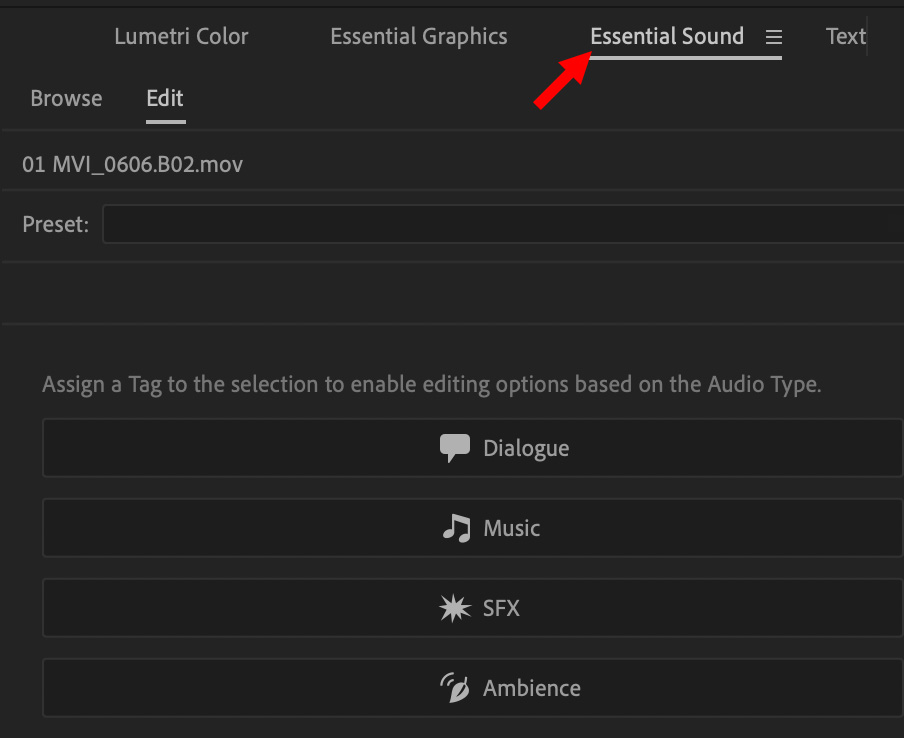Click the Preset label text

coord(56,224)
